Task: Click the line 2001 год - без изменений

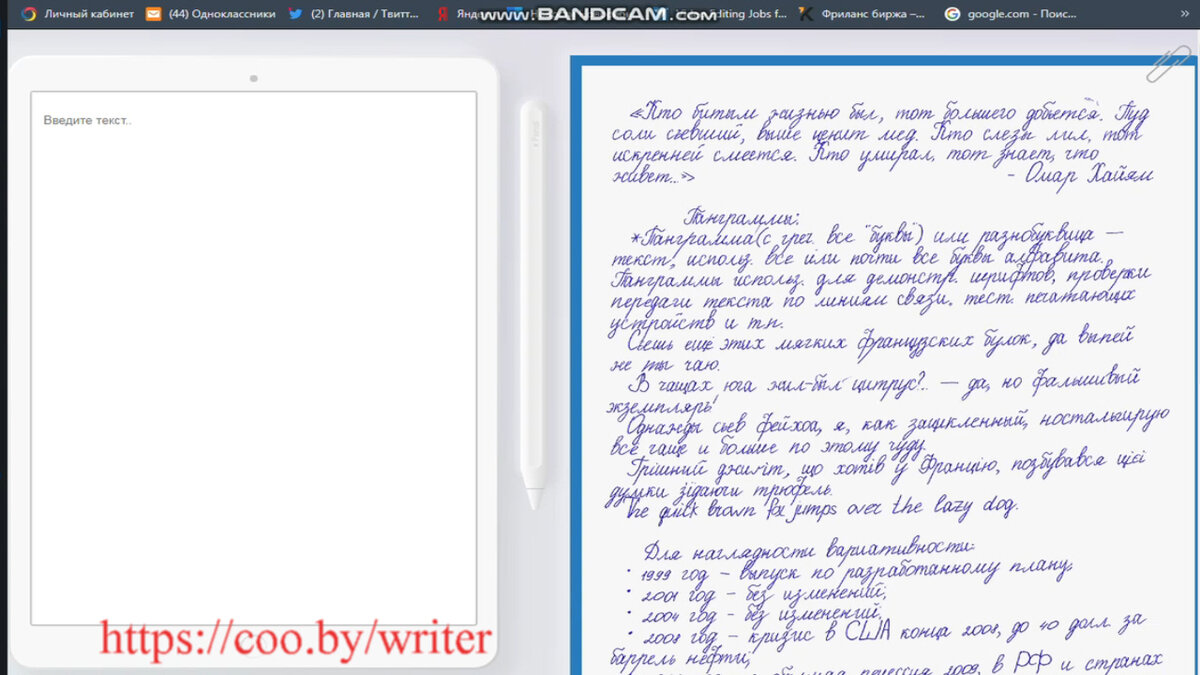Action: tap(764, 594)
